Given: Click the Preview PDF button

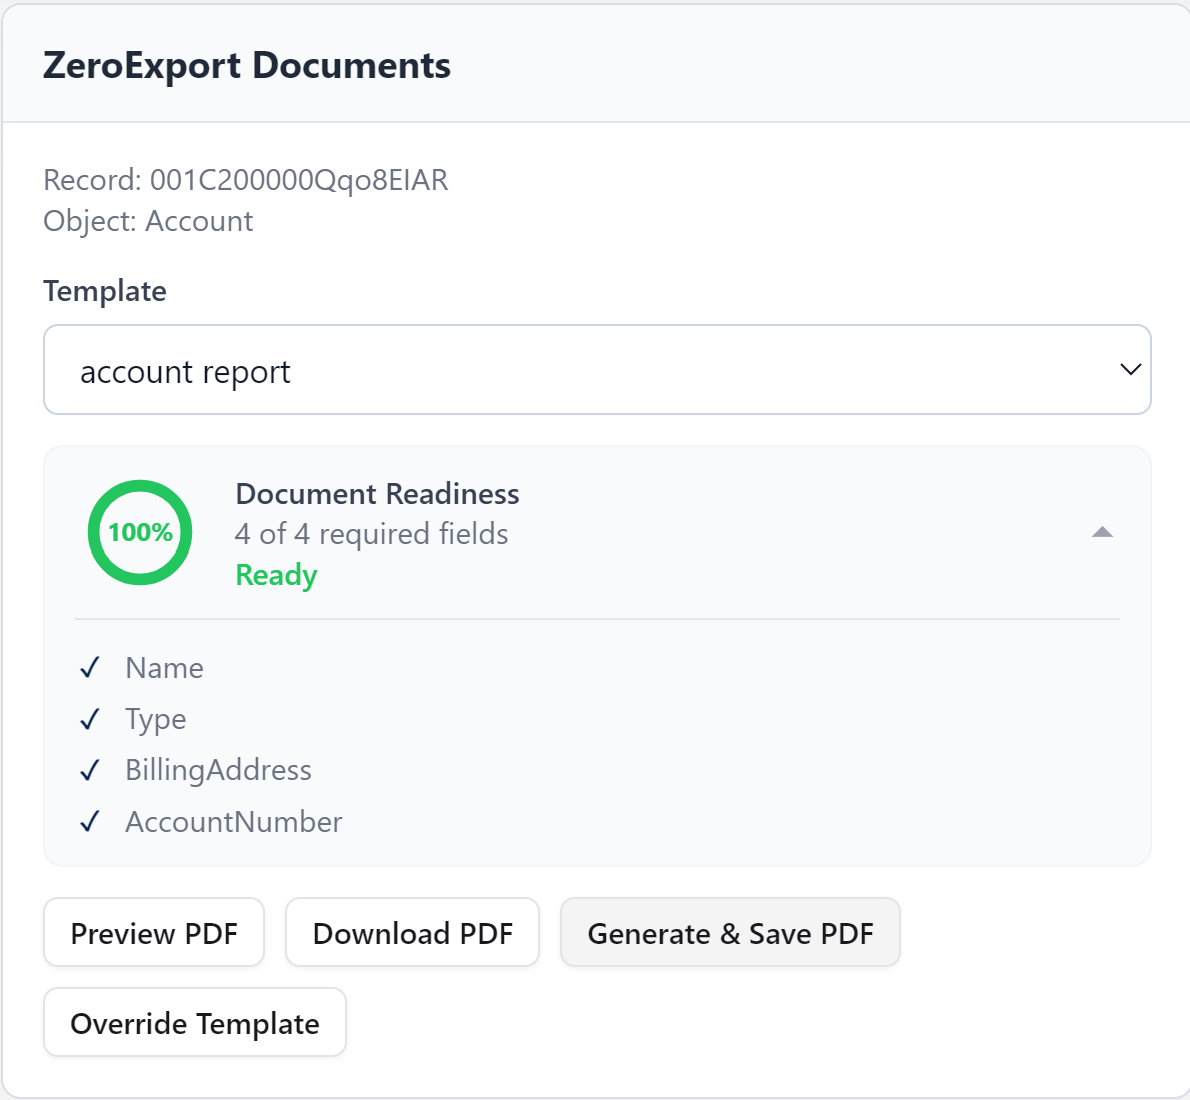Looking at the screenshot, I should click(x=154, y=933).
